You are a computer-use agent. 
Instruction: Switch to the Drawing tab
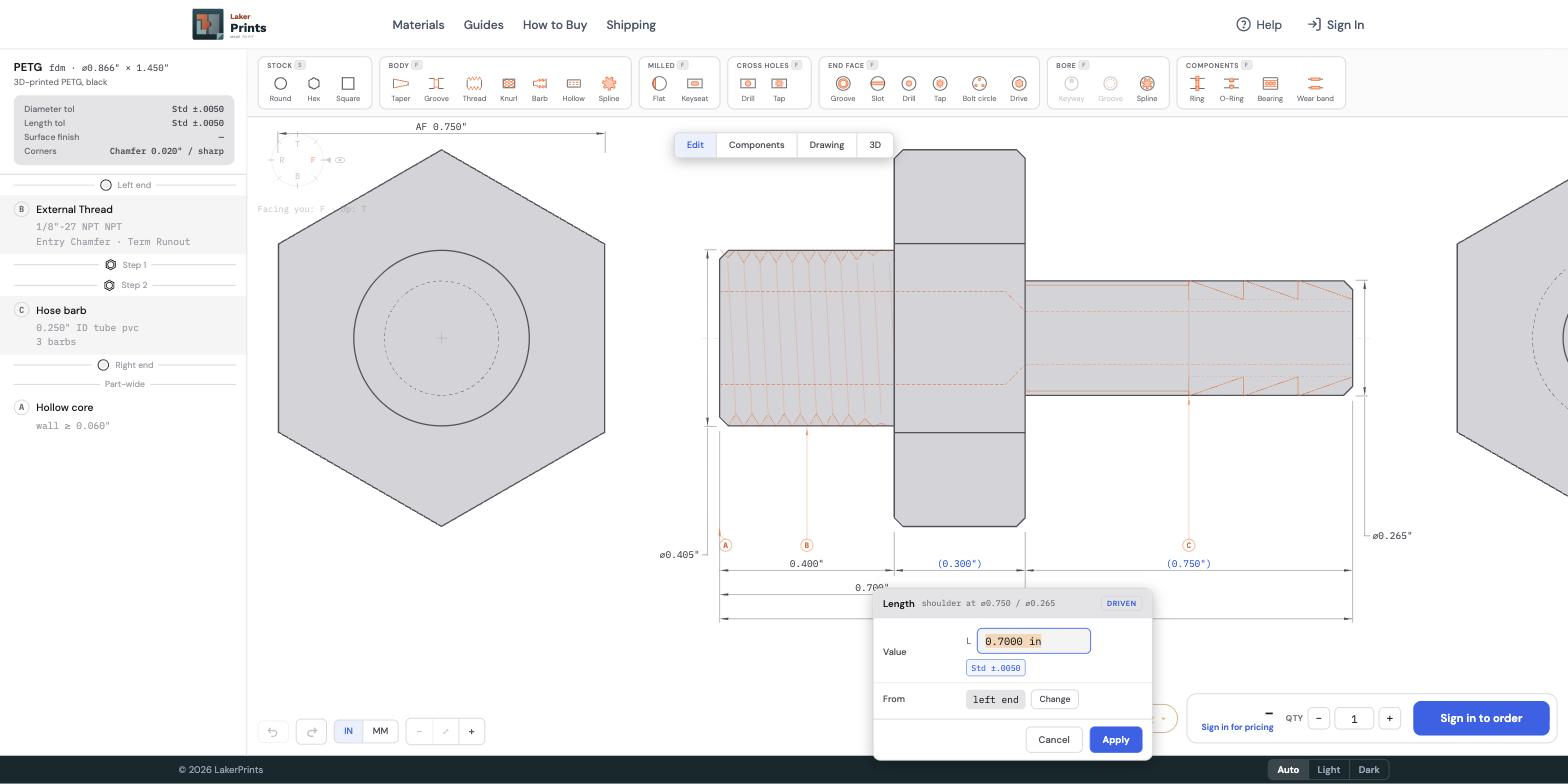point(827,145)
